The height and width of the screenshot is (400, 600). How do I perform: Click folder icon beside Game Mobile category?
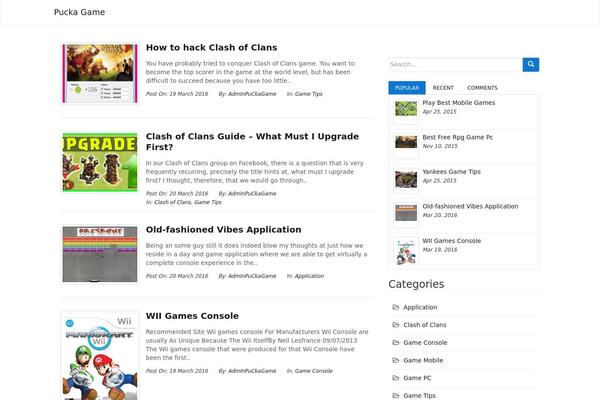point(396,360)
